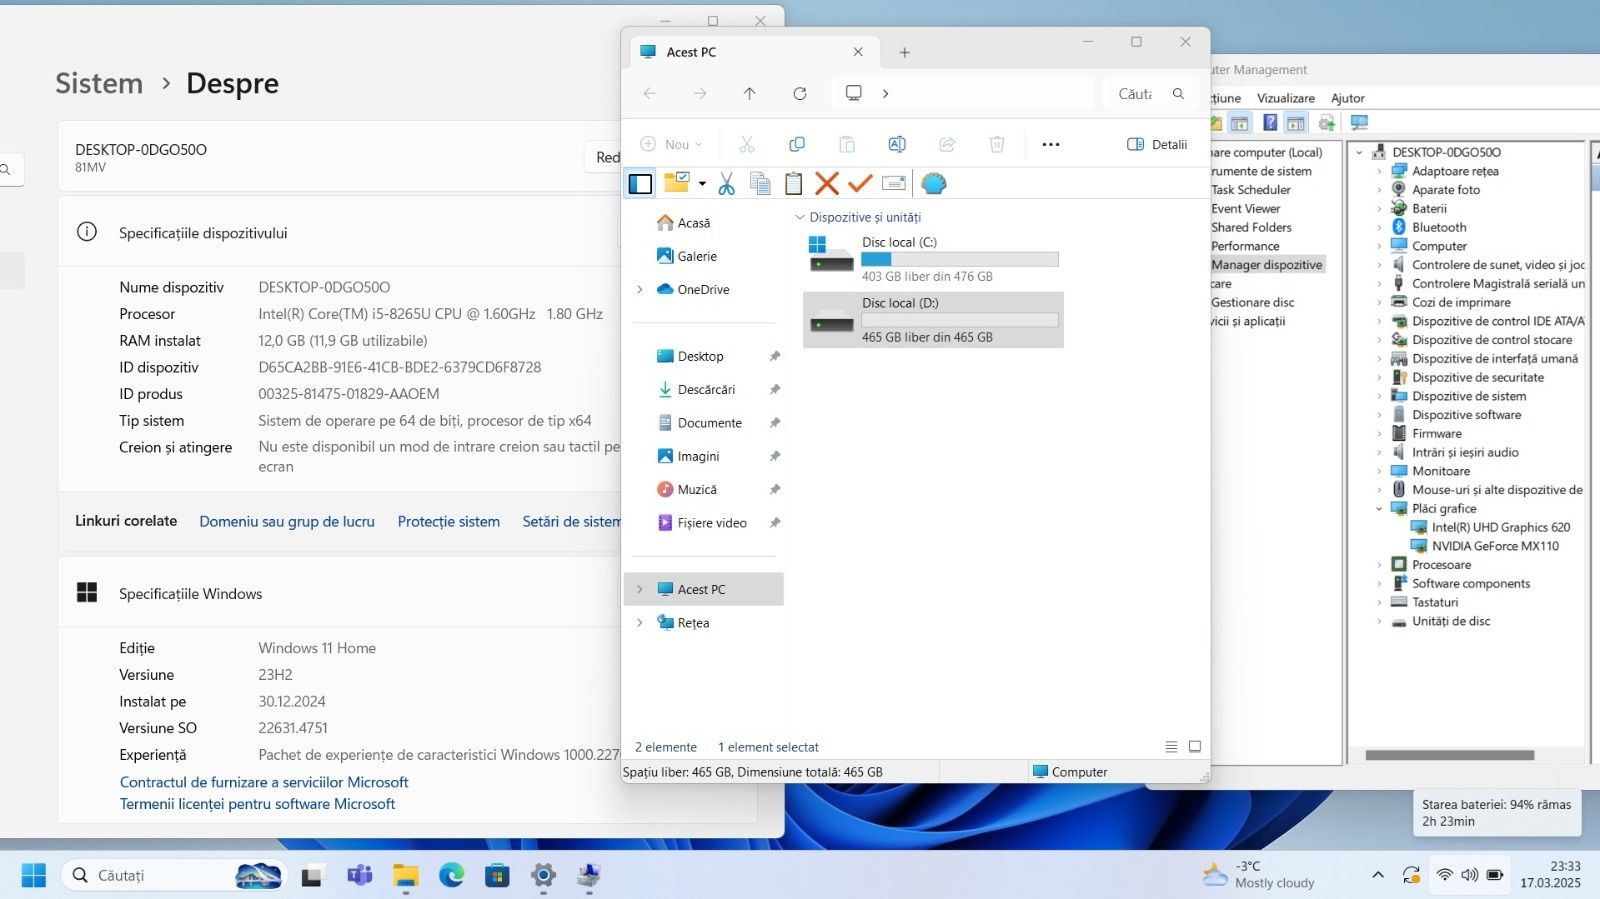Click Disc local (C:) storage usage bar

(959, 259)
